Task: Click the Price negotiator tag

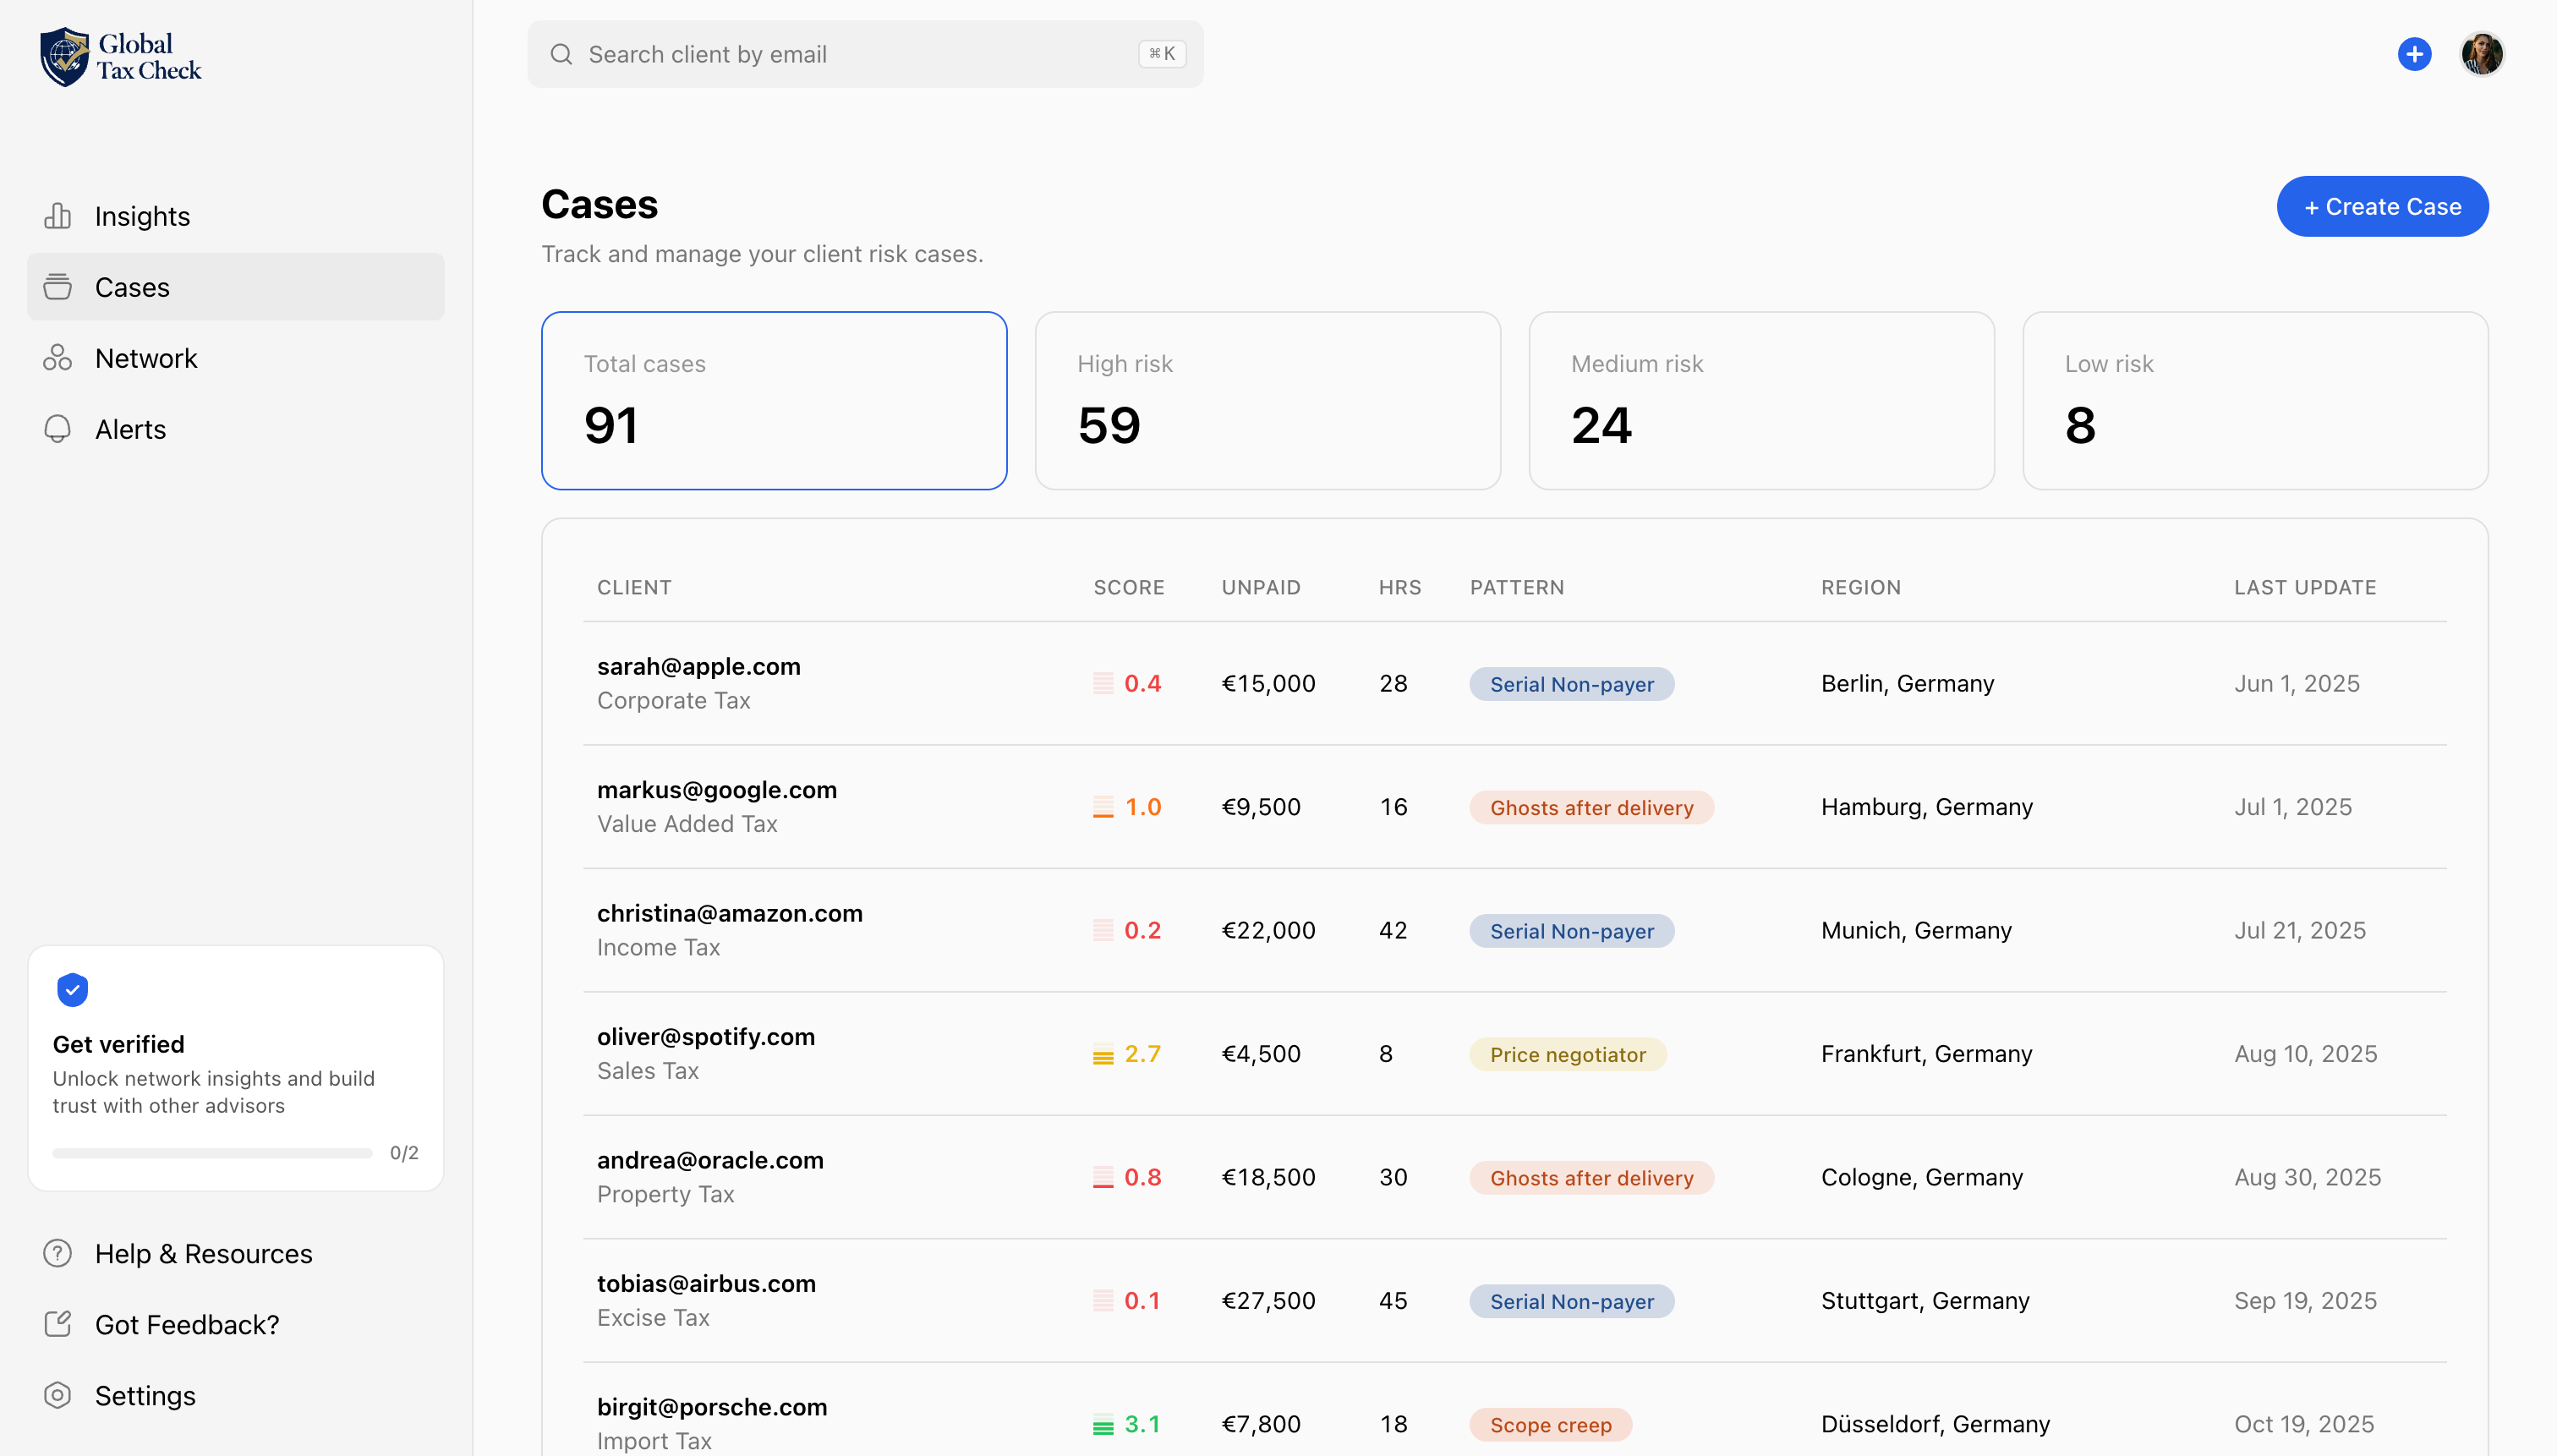Action: pos(1567,1054)
